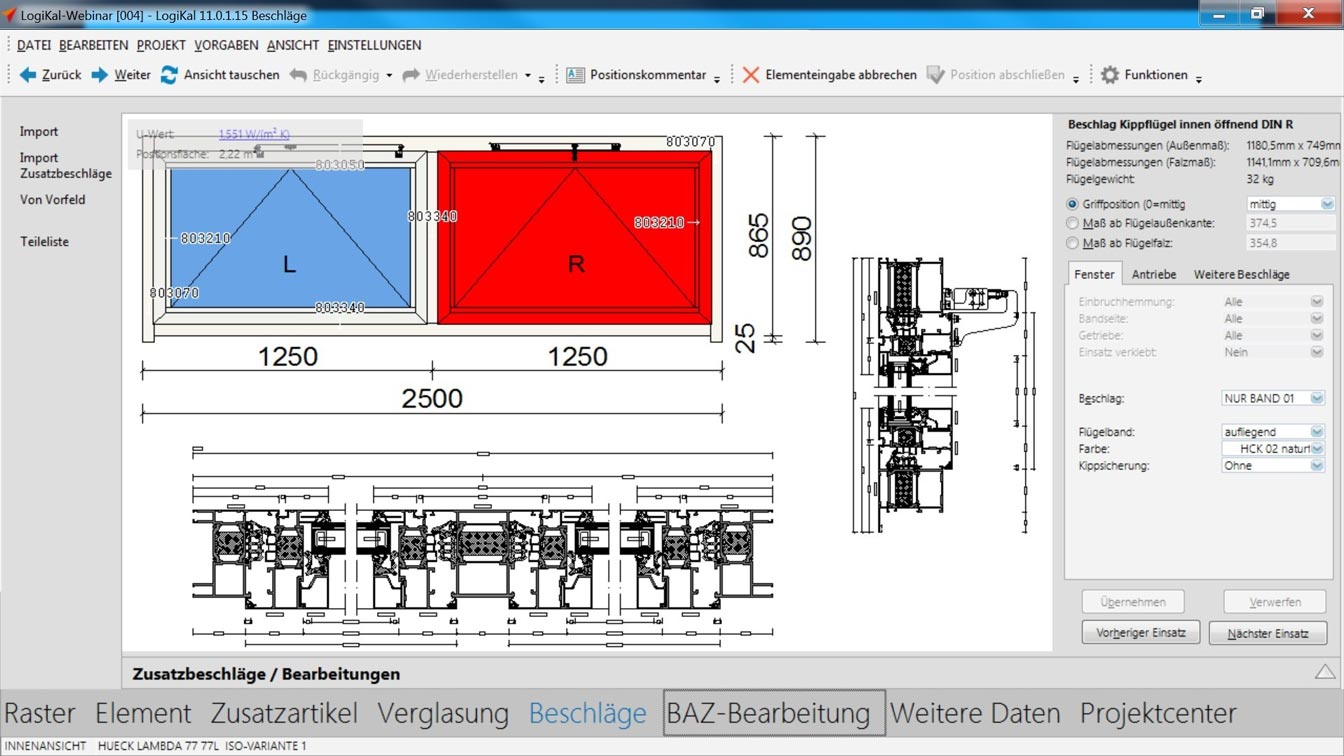Select the Griffposition radio button

point(1073,204)
